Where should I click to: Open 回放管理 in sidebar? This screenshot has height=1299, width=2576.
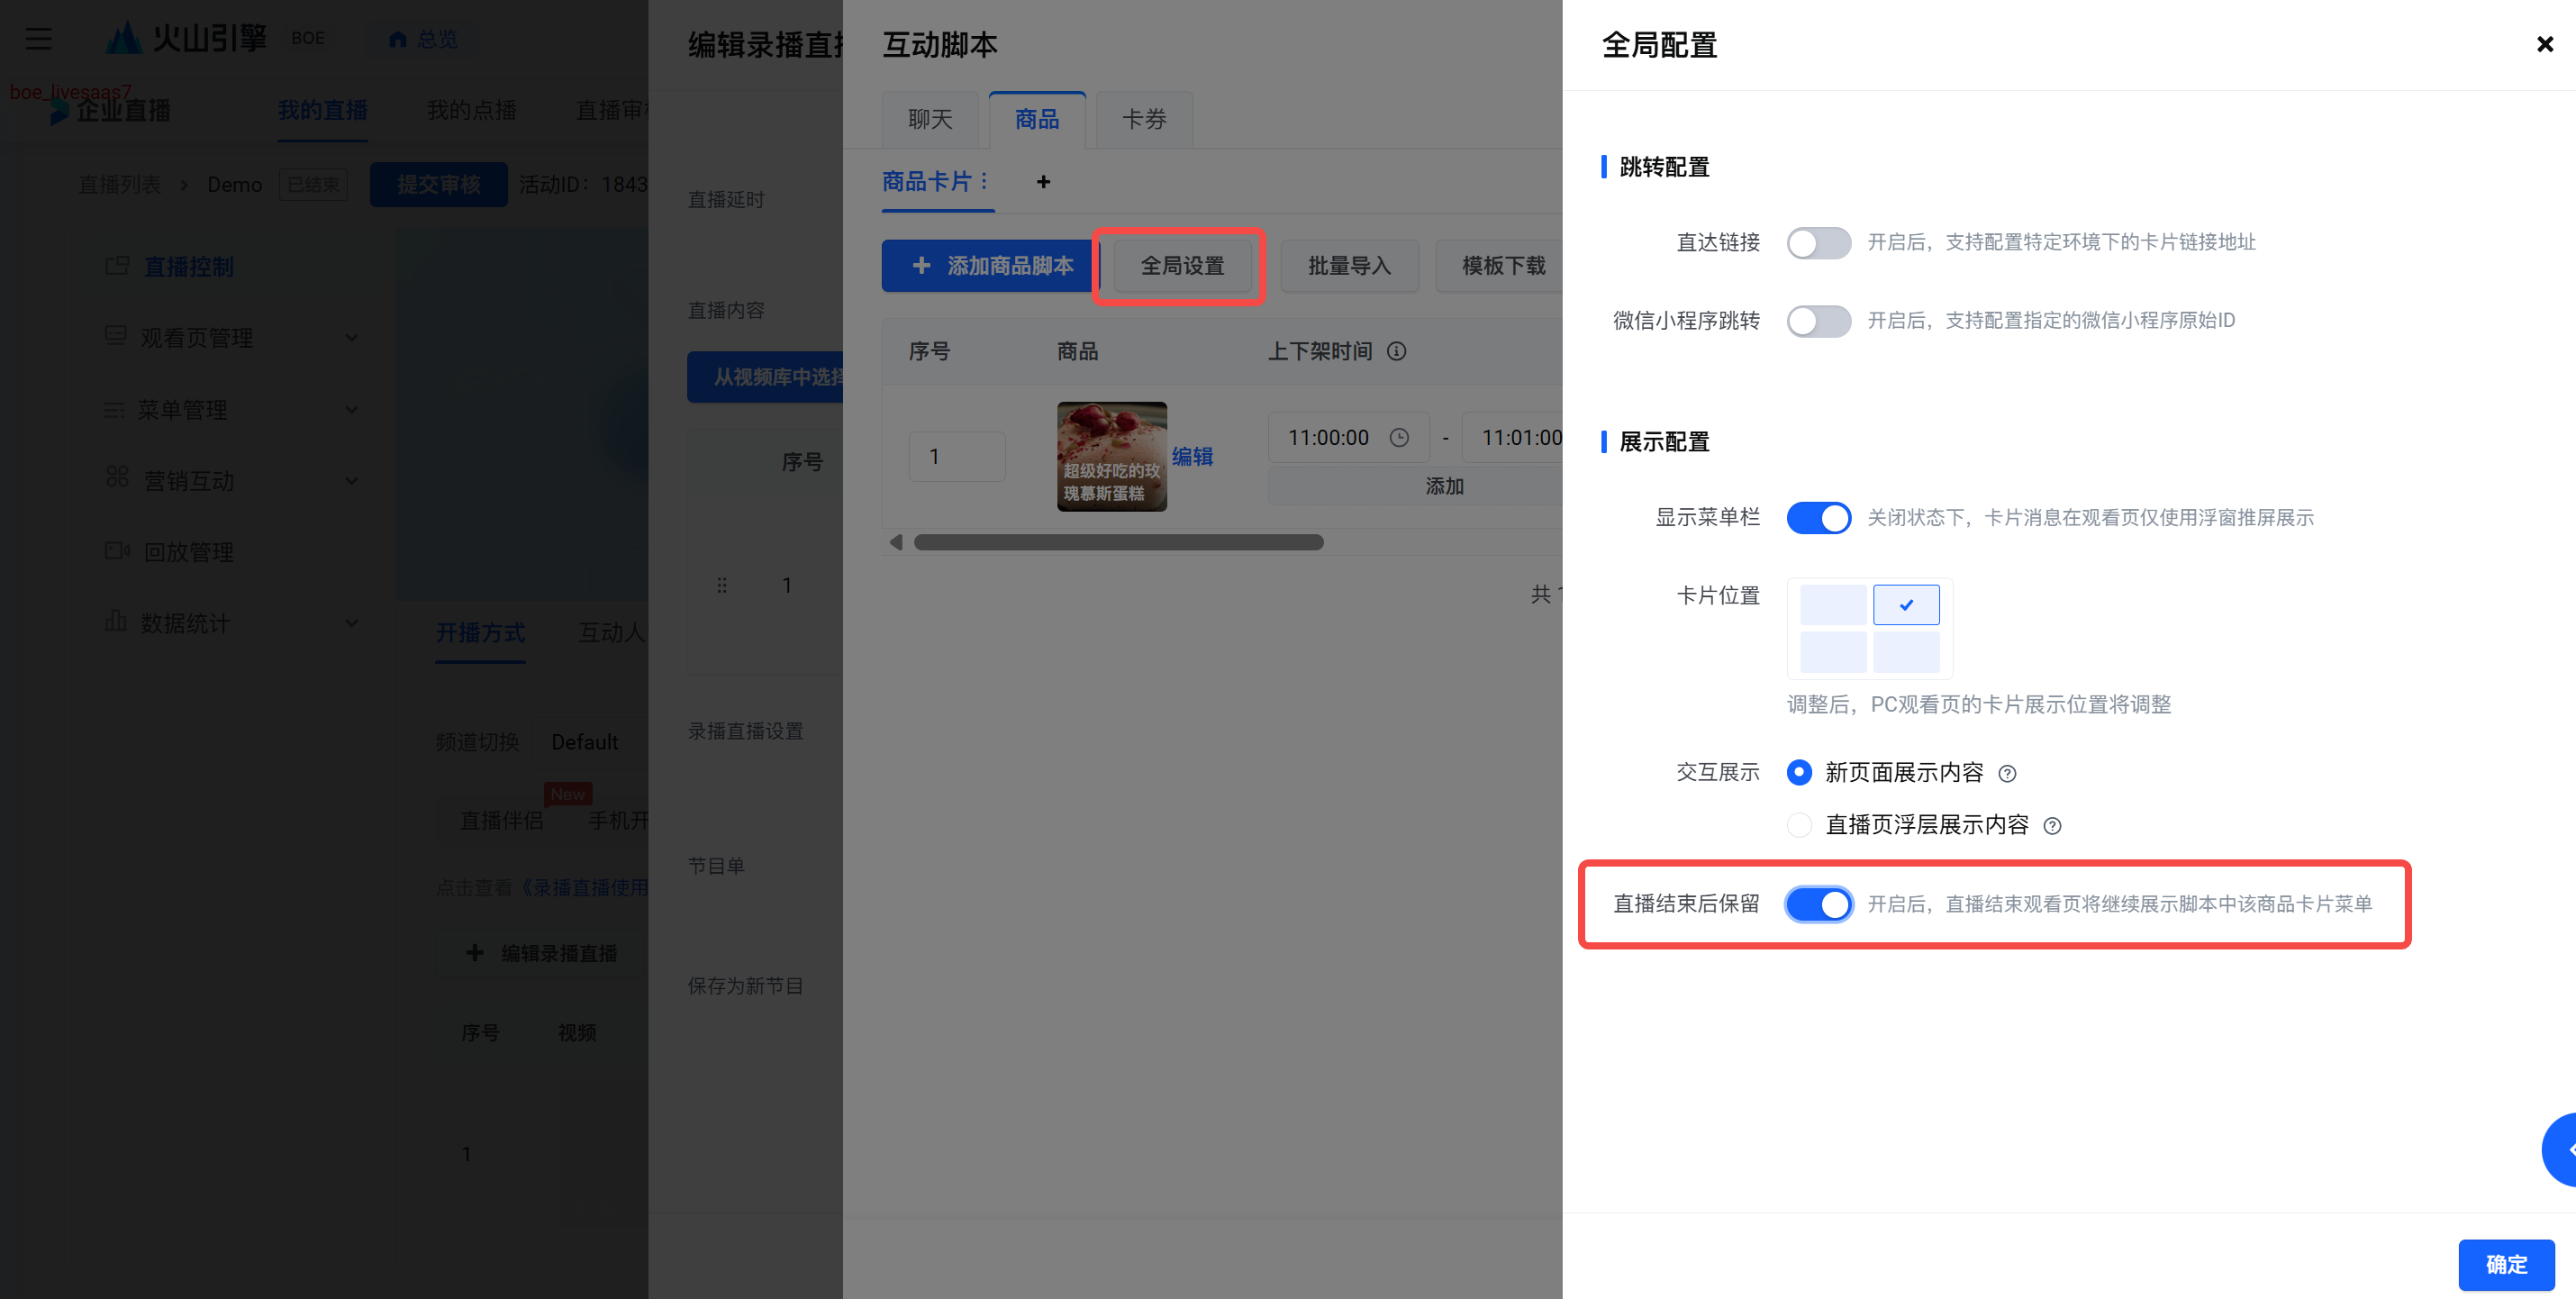(x=189, y=552)
